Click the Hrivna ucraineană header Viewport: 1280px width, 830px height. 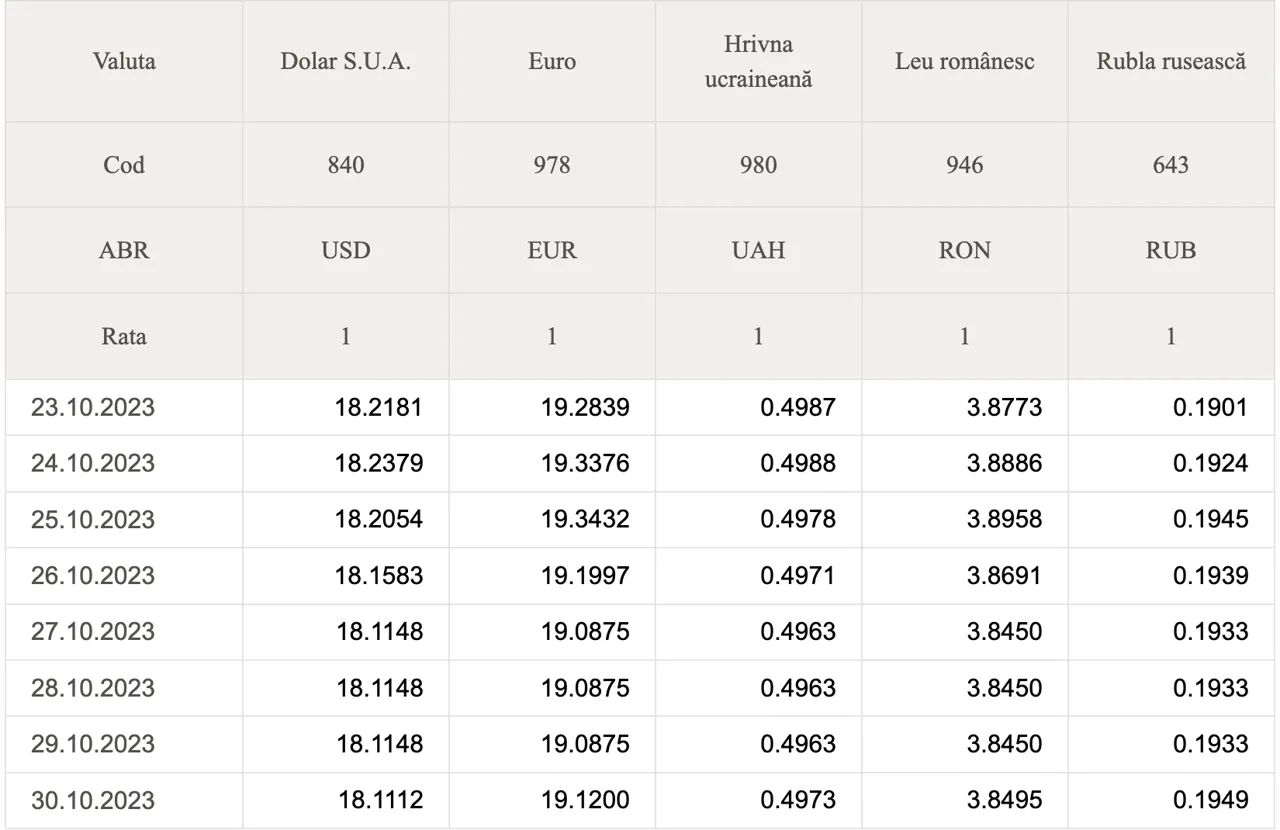758,61
